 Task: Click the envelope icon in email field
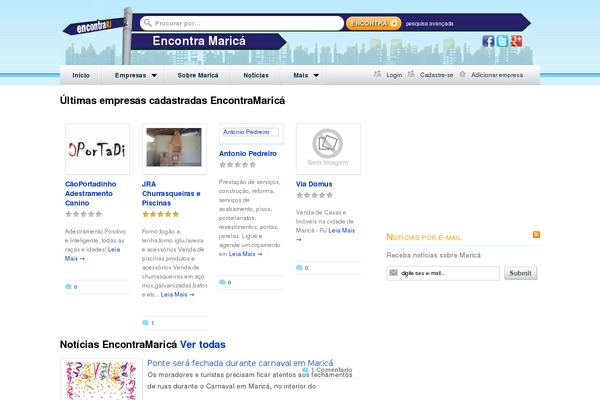pyautogui.click(x=393, y=273)
